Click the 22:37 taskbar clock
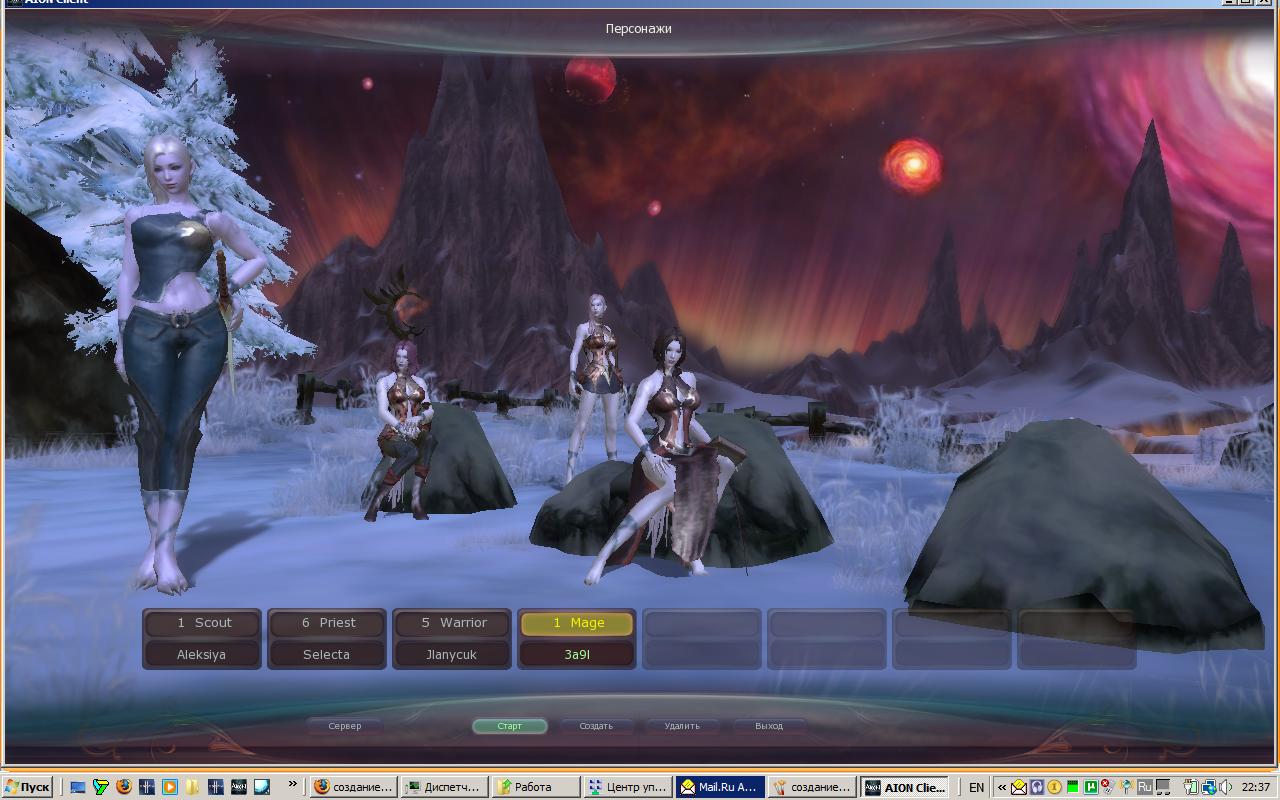Viewport: 1280px width, 800px height. [x=1255, y=787]
